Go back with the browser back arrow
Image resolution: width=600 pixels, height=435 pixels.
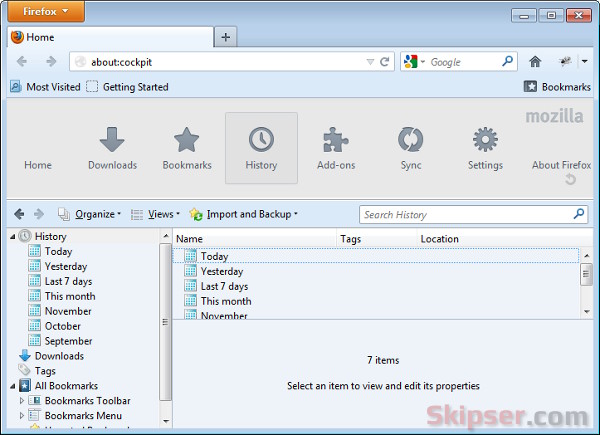pos(22,61)
